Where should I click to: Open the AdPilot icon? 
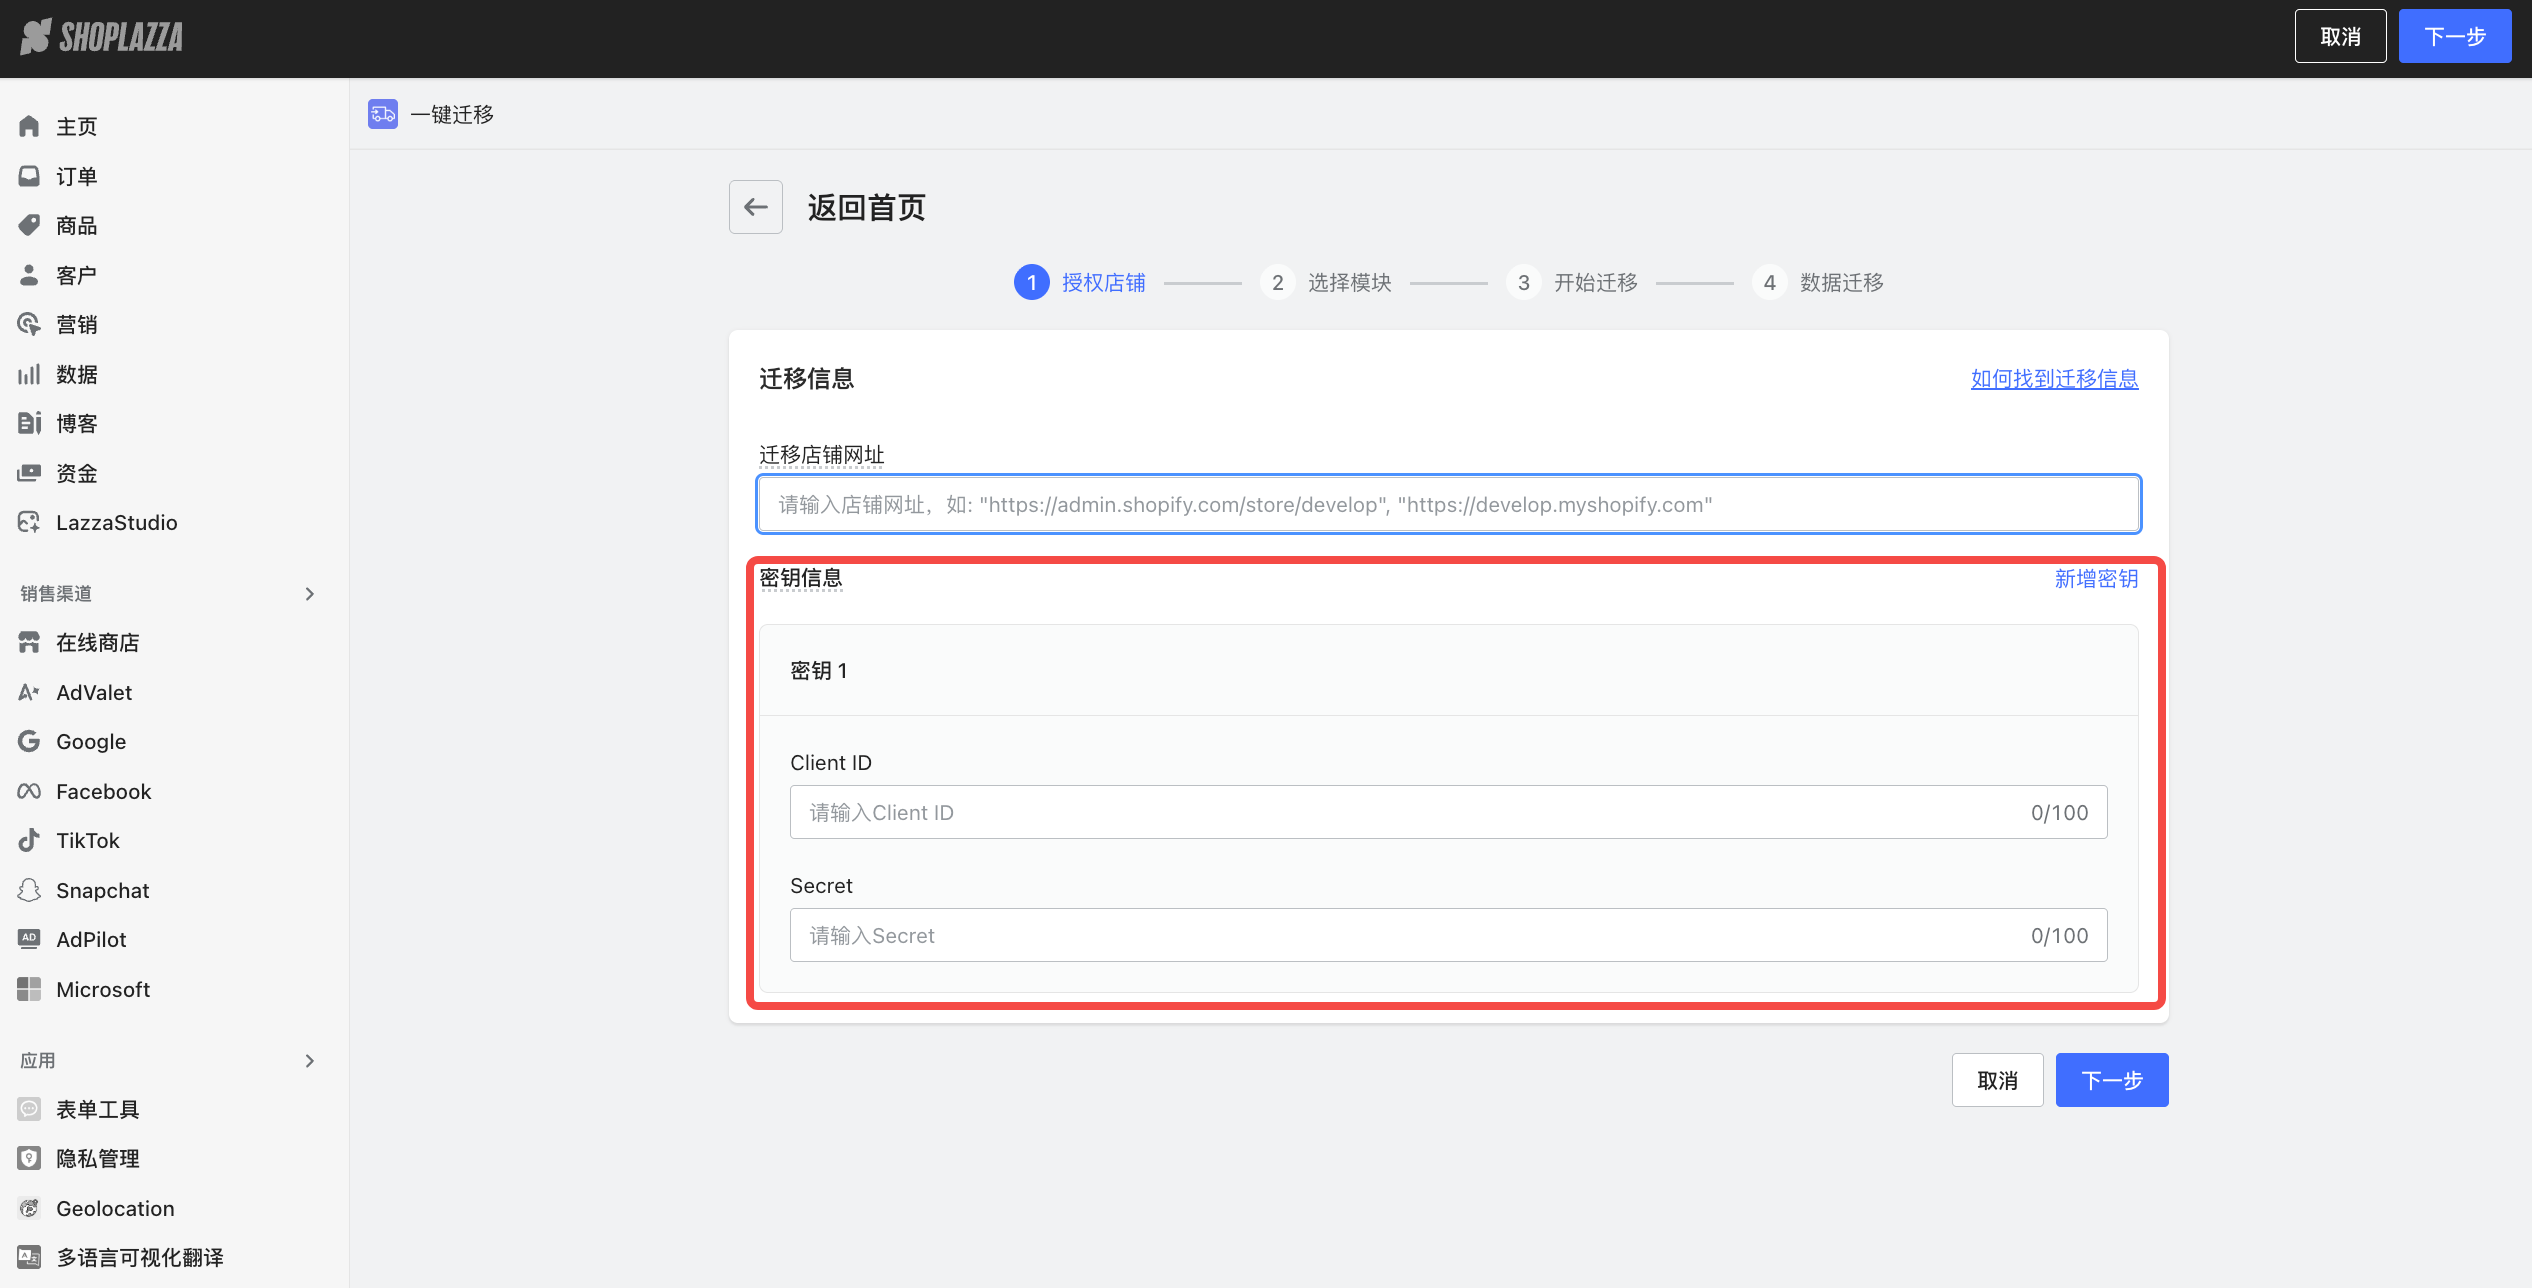[29, 939]
